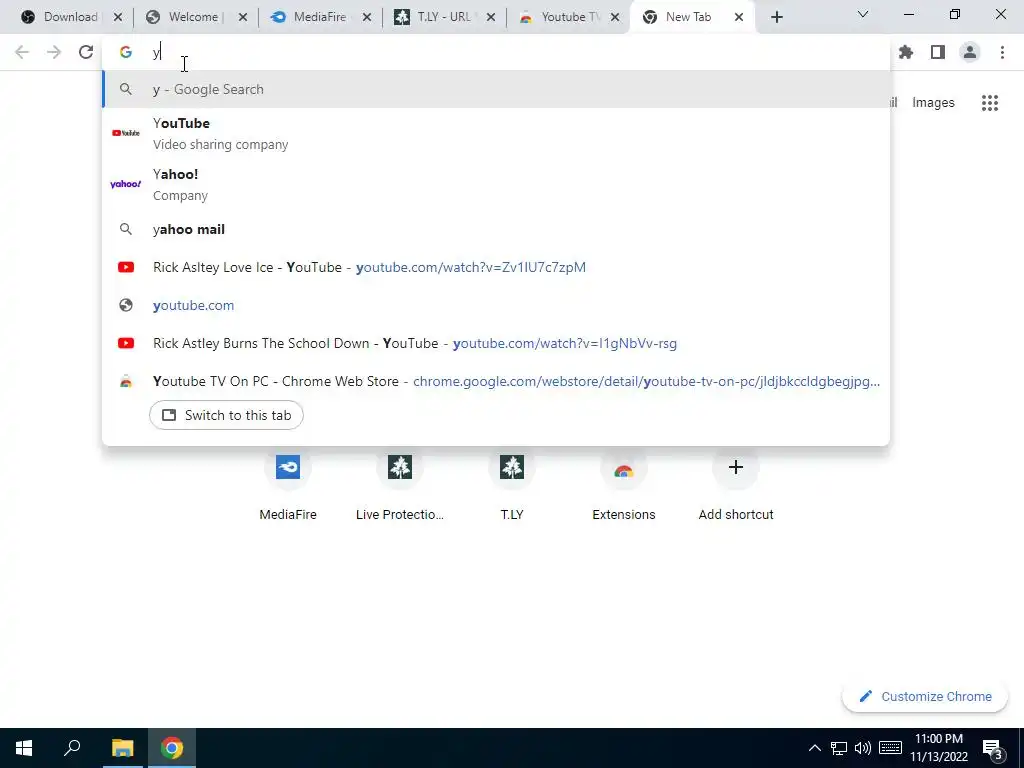Click Switch to this tab button

click(x=226, y=415)
